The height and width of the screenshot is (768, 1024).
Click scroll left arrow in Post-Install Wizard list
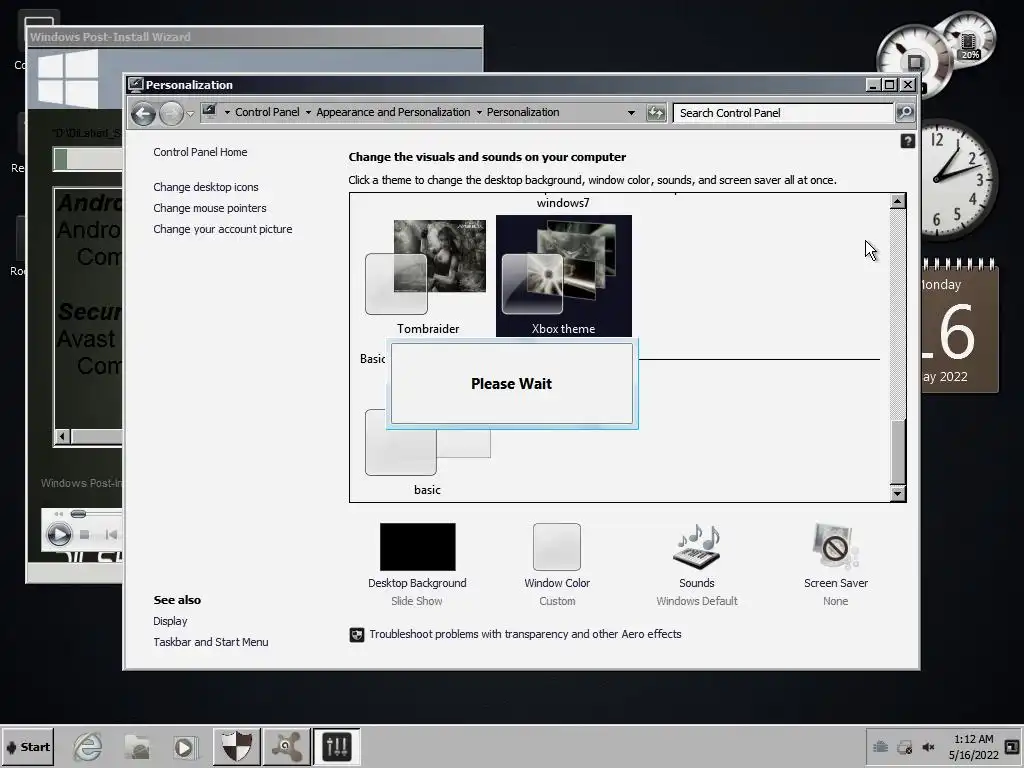pyautogui.click(x=63, y=436)
